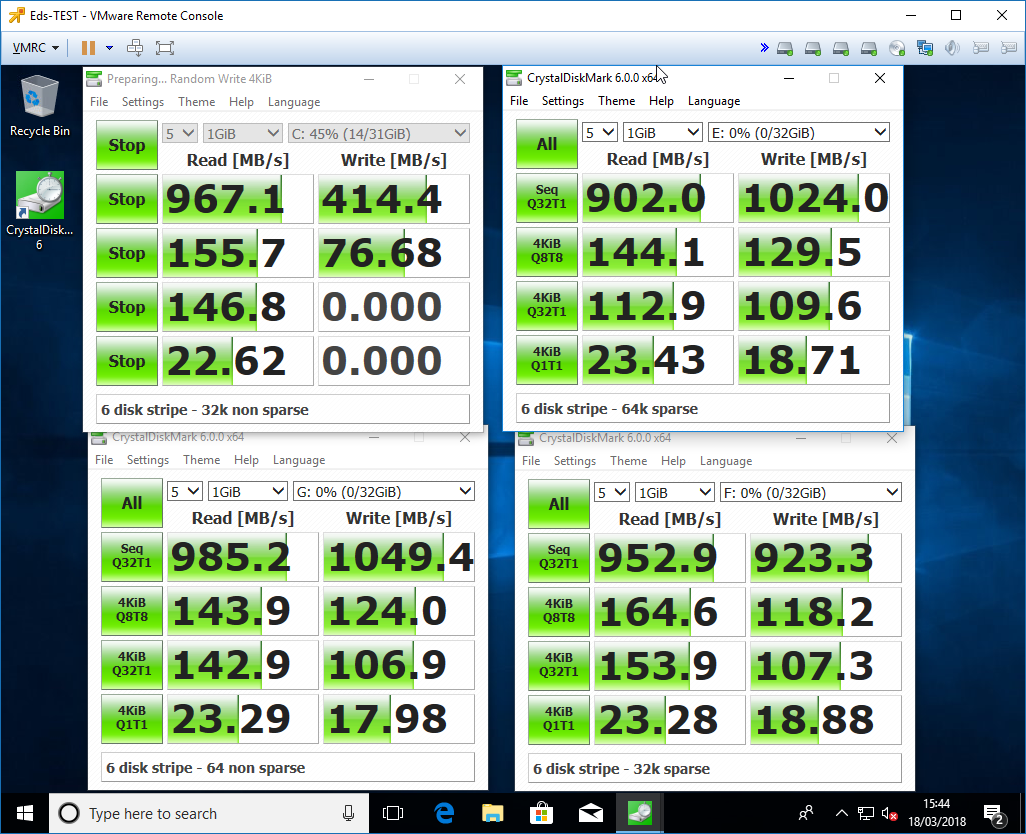
Task: Open dropdown arrow next to pause icon
Action: click(x=109, y=48)
